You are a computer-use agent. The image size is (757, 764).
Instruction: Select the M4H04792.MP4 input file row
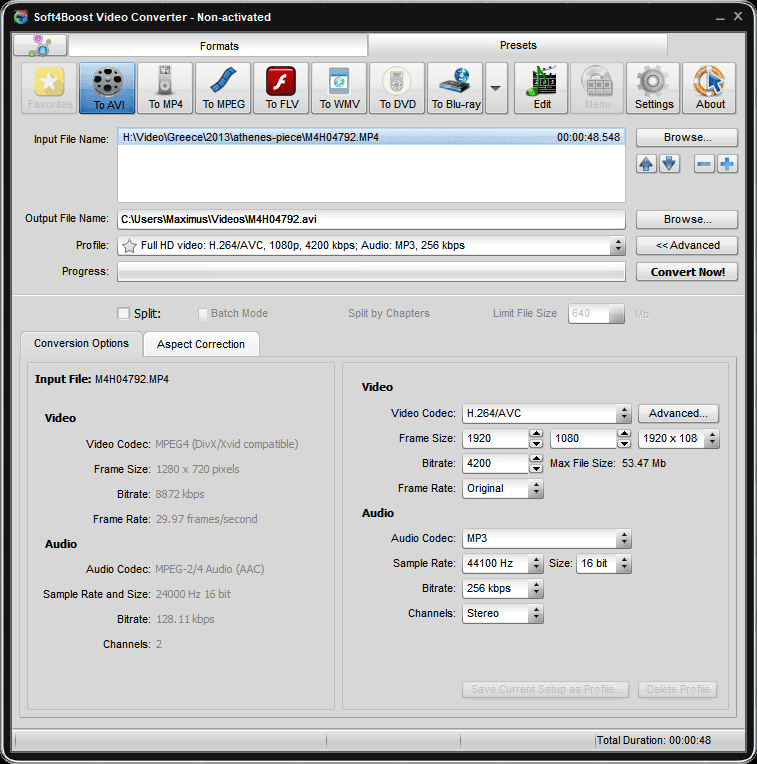371,137
